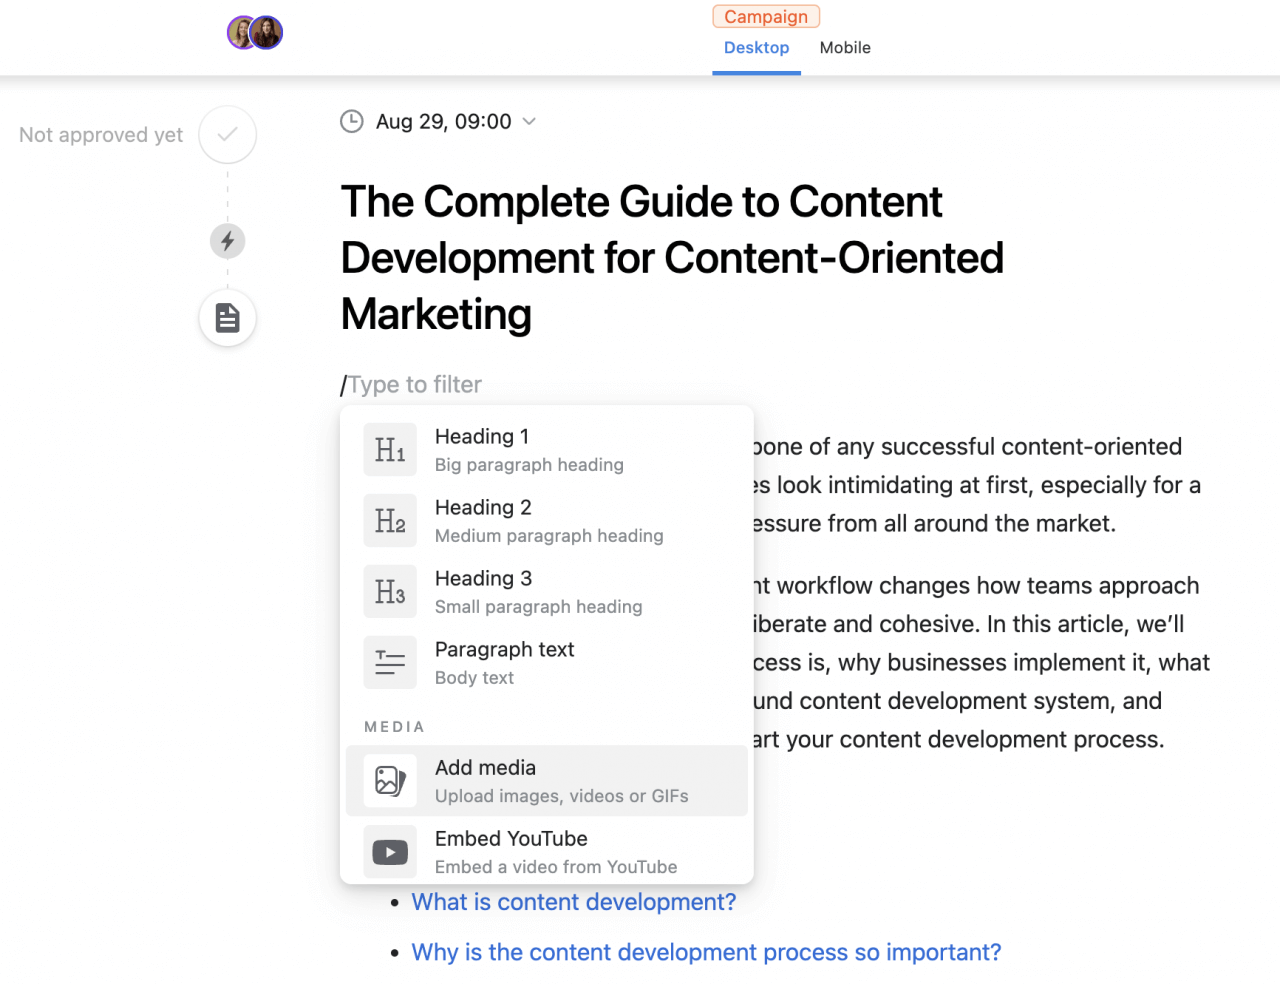Click the image icon next to Add media
The image size is (1280, 984).
pyautogui.click(x=389, y=781)
